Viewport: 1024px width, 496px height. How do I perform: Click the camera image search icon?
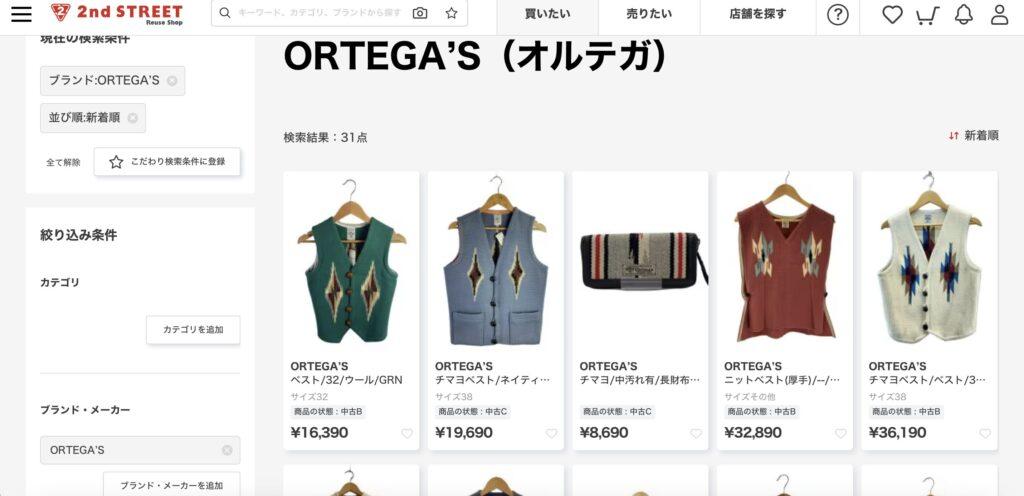coord(420,13)
